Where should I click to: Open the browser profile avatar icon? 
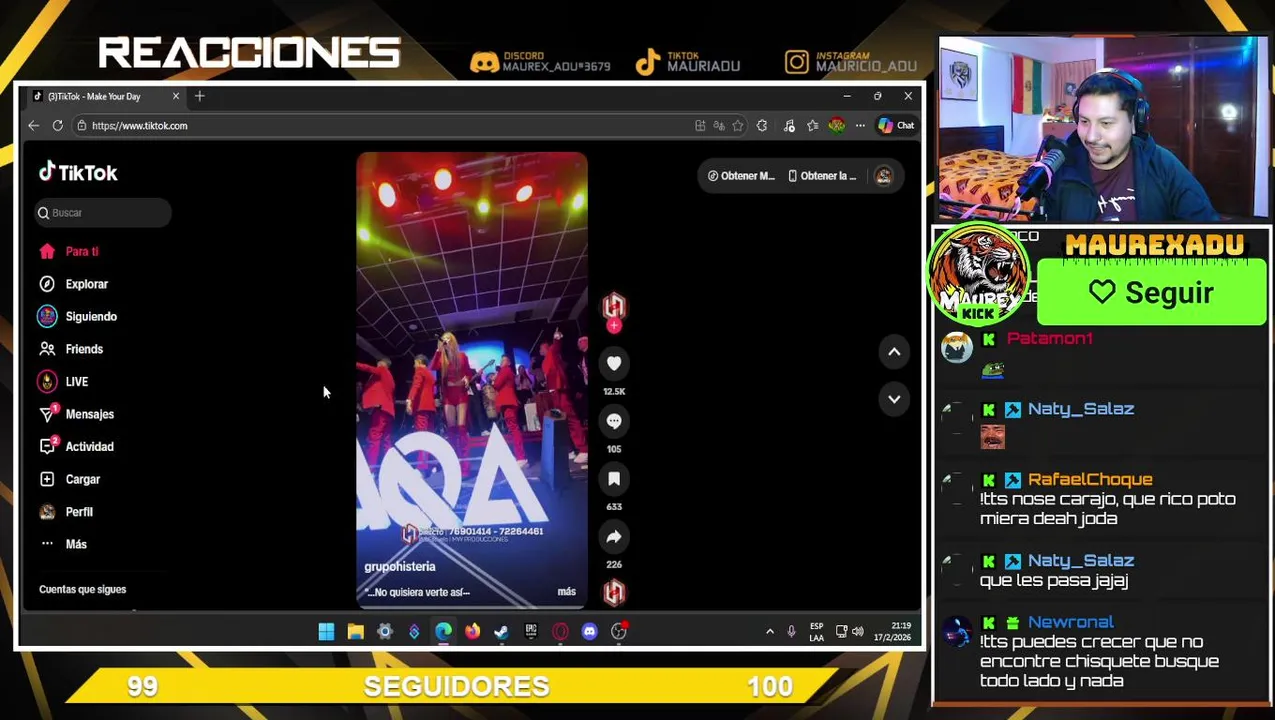pyautogui.click(x=837, y=126)
